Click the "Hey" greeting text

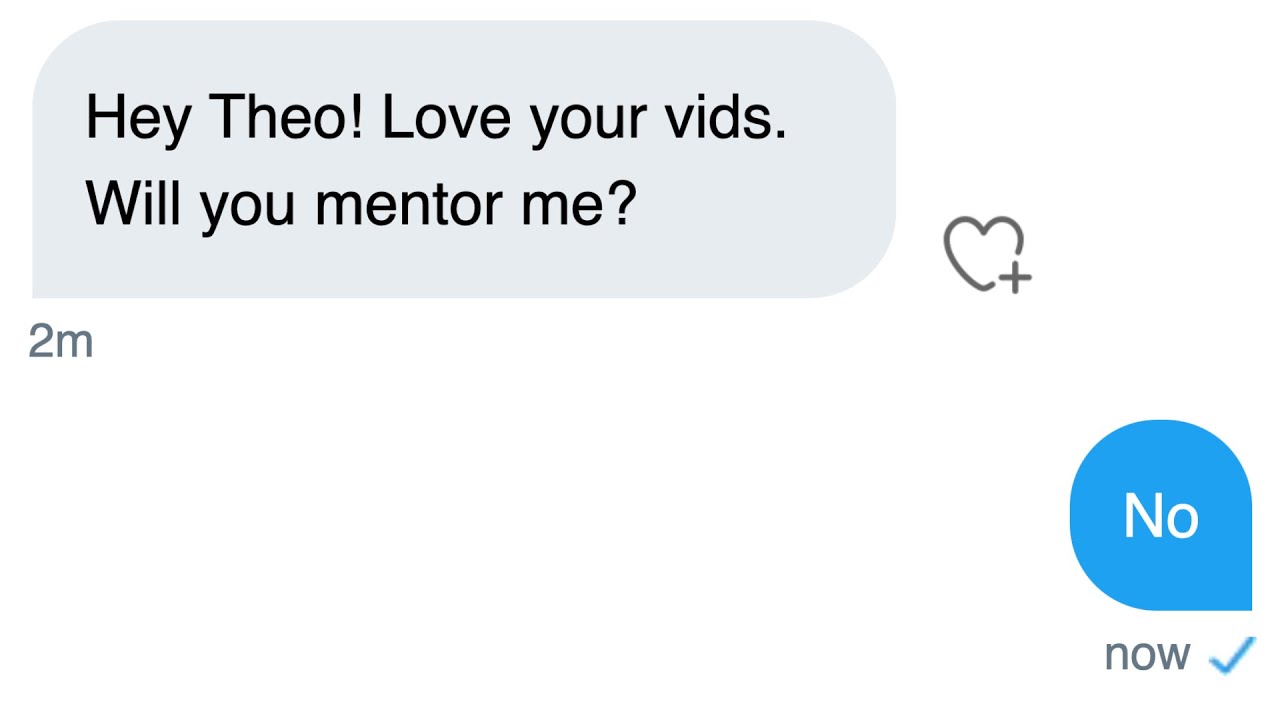[139, 119]
